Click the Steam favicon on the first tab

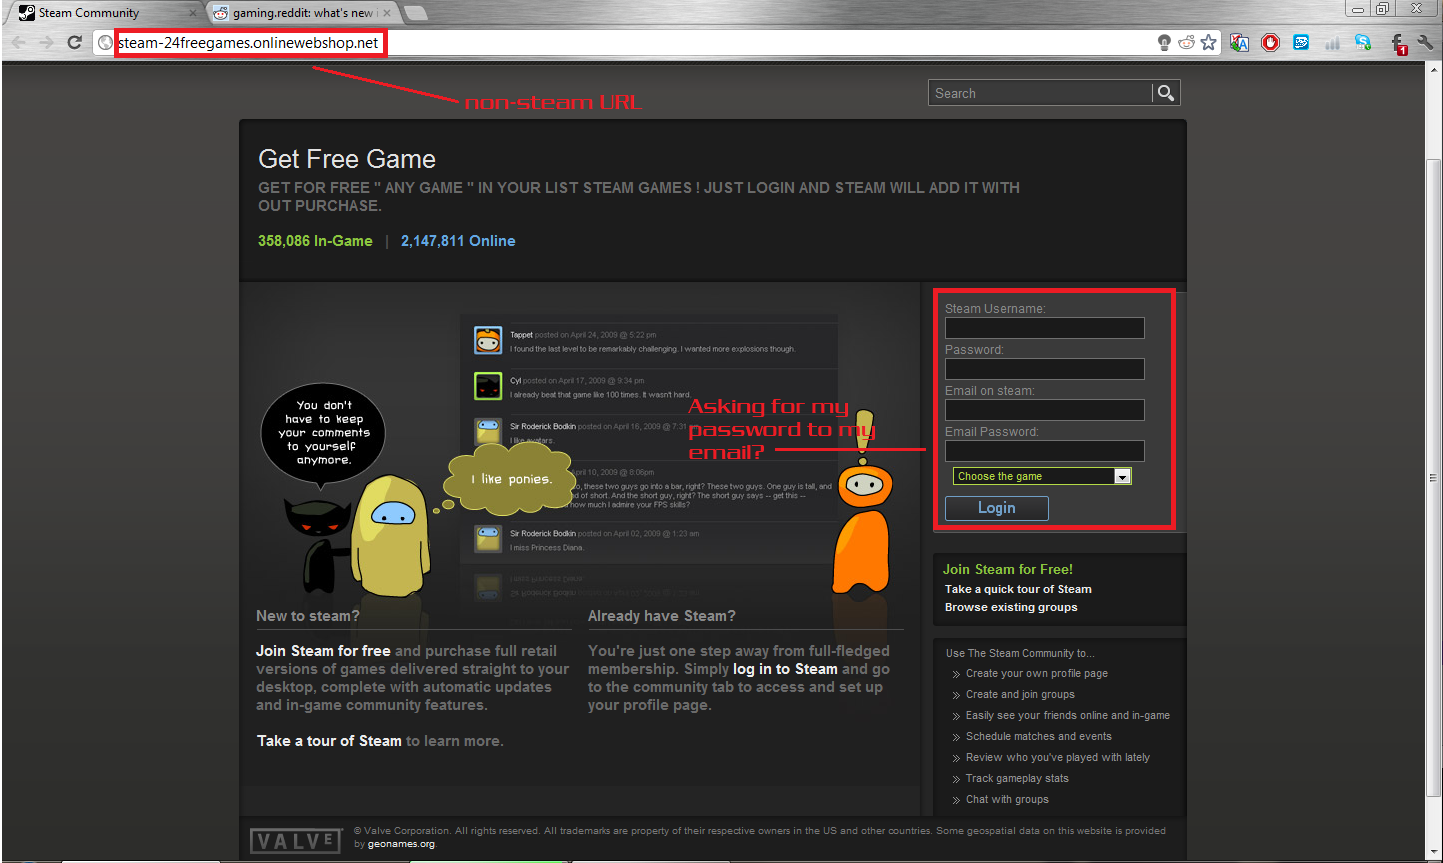tap(27, 13)
